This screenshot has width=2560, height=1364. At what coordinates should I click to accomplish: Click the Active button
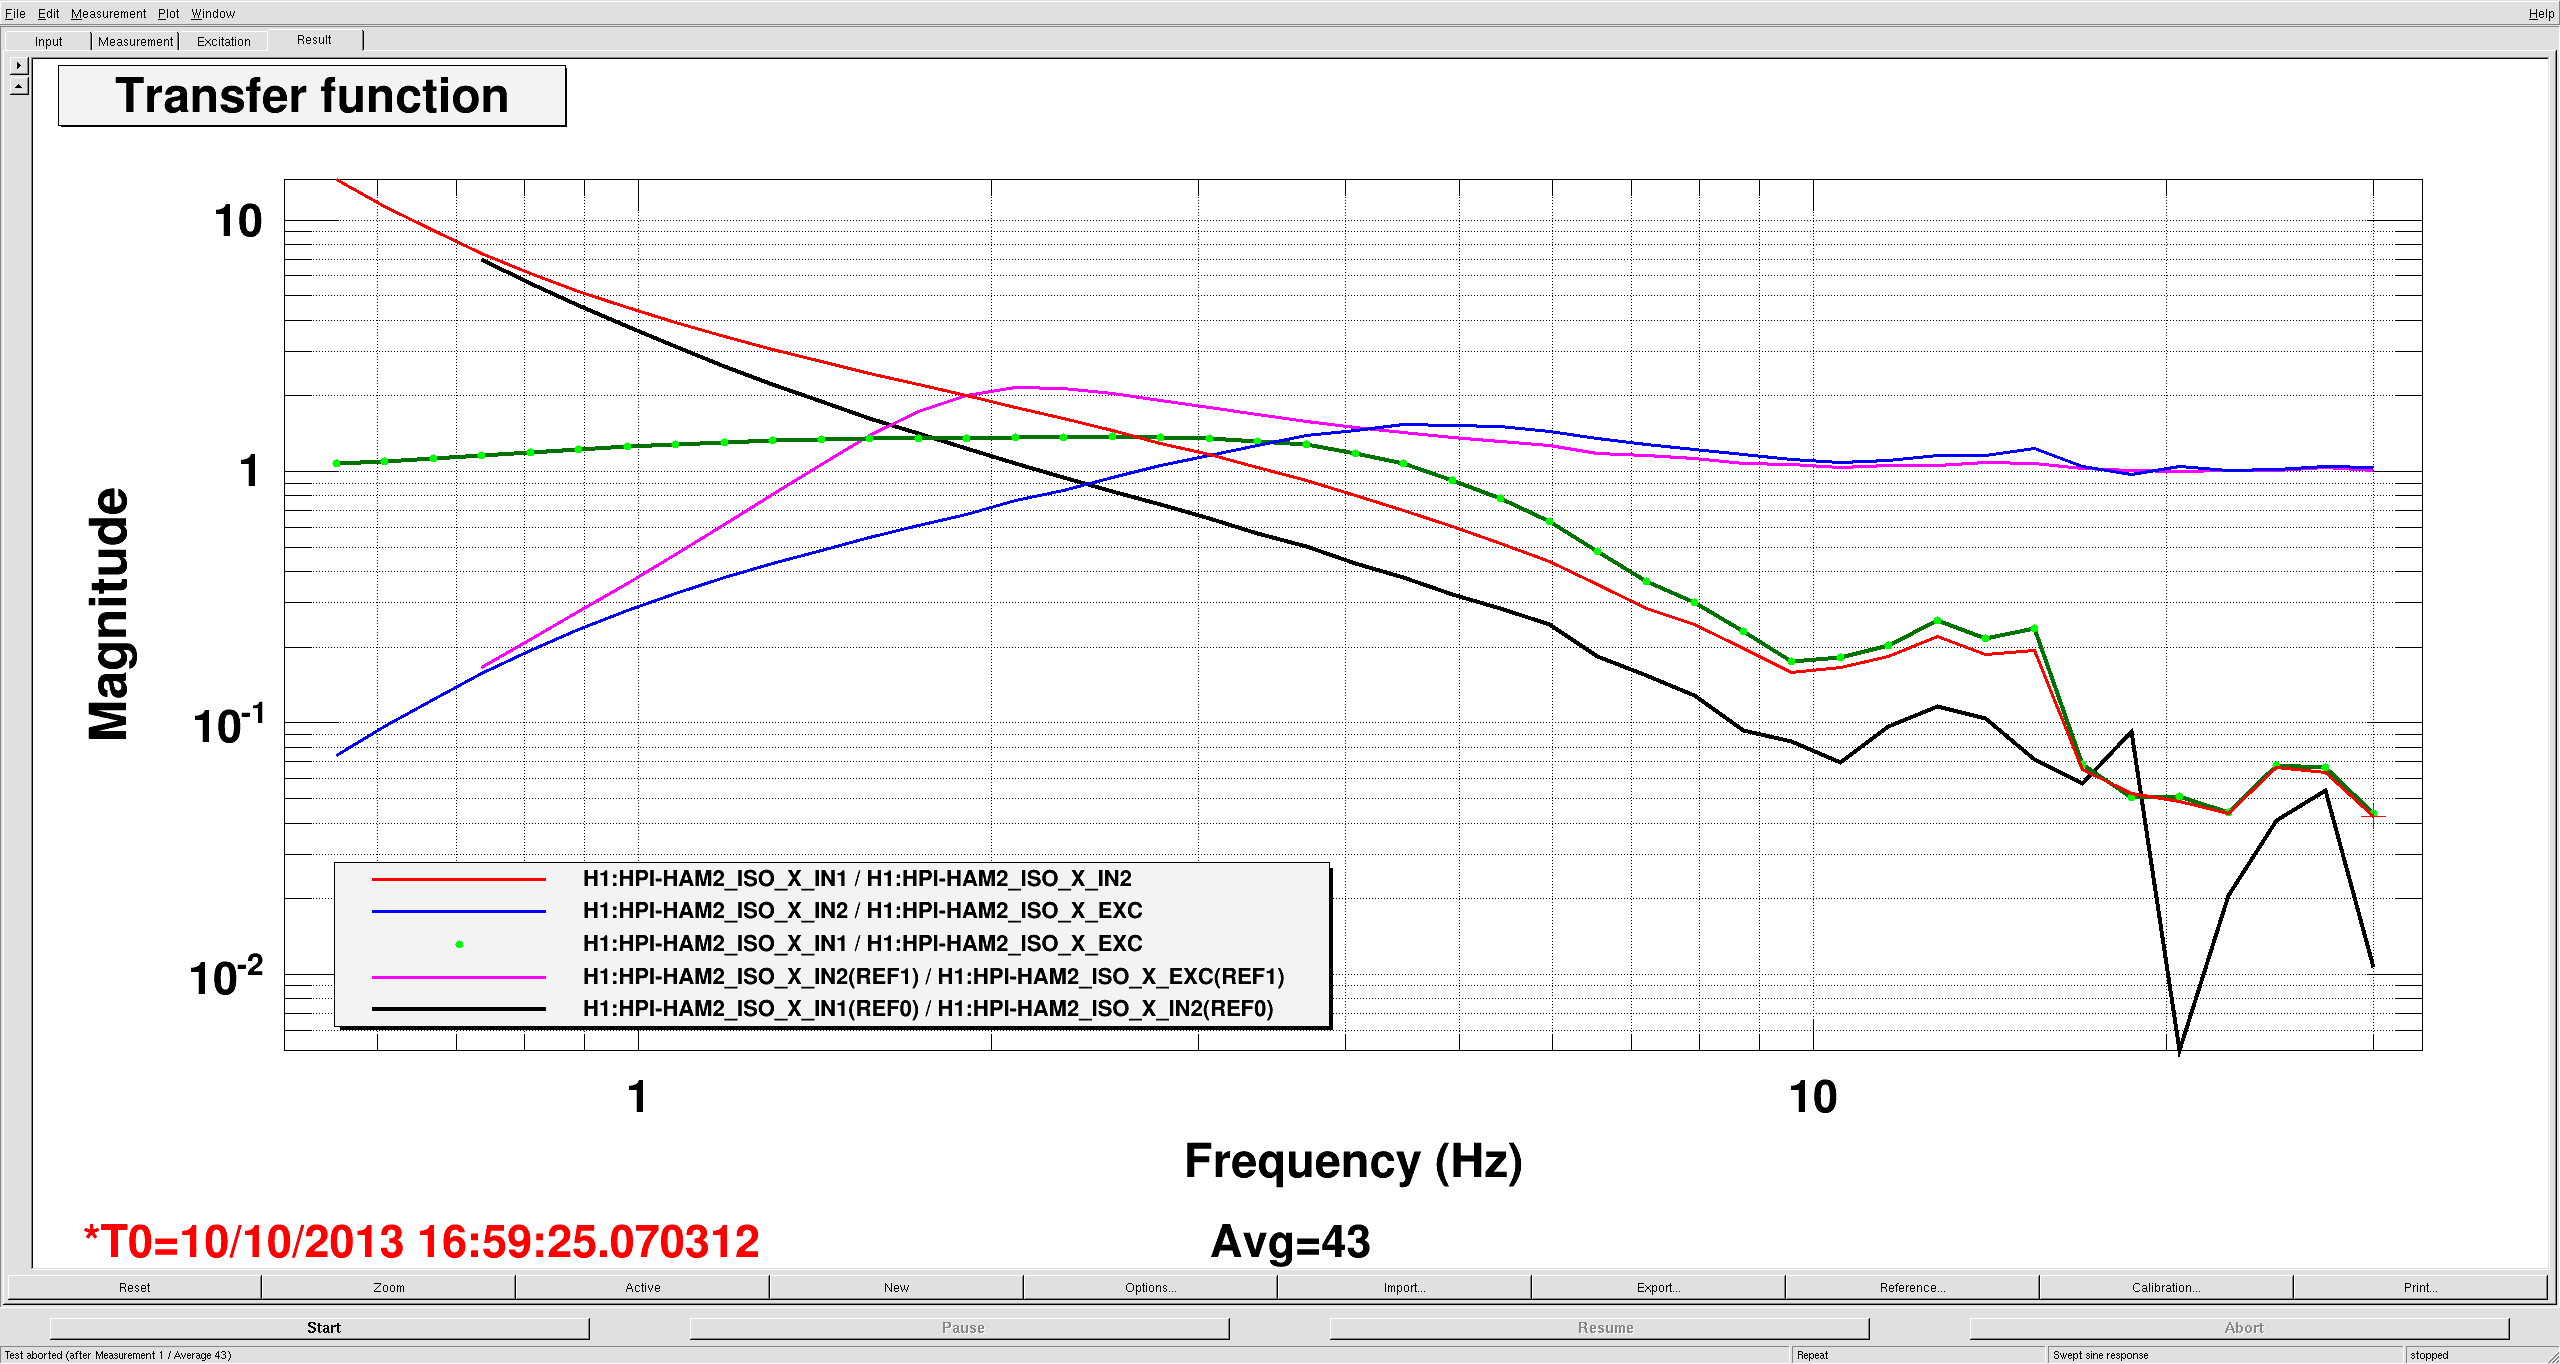coord(642,1287)
